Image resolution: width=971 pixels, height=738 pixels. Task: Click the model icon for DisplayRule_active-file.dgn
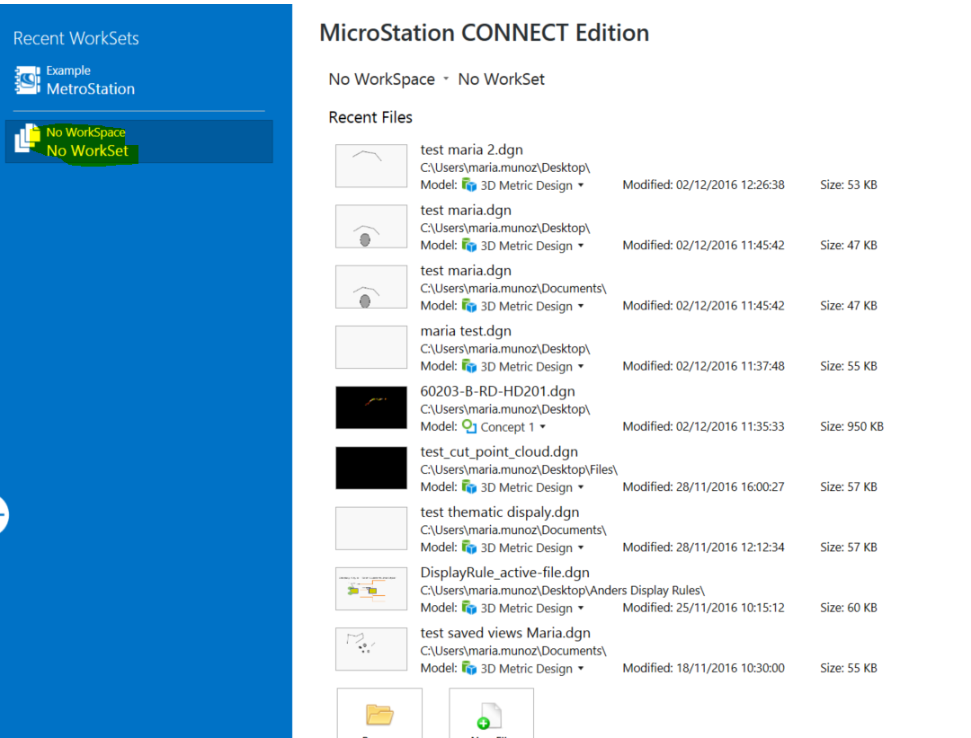coord(469,608)
